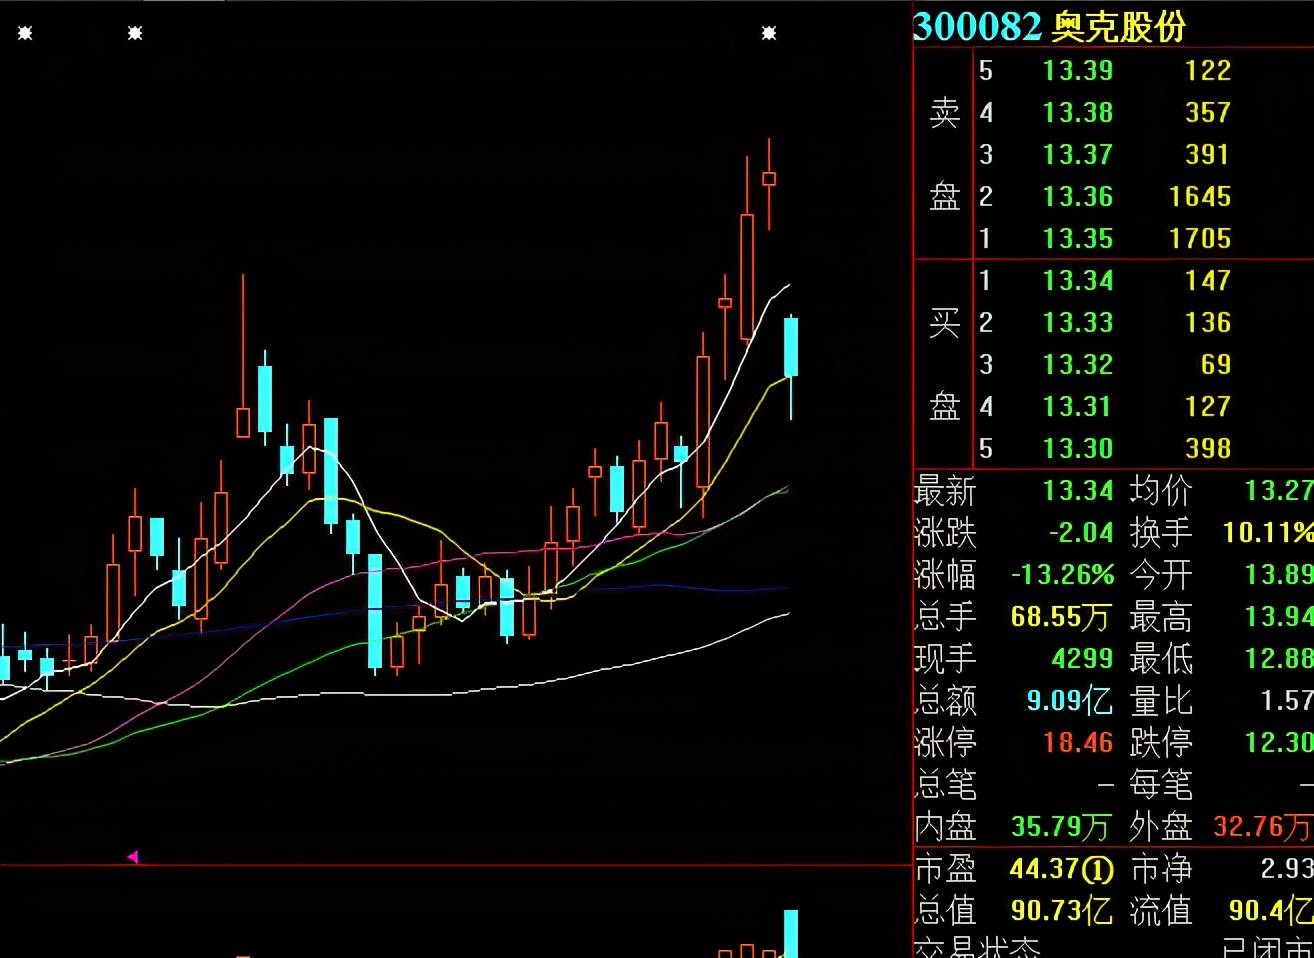Click the latest cyan candlestick on the chart

[x=791, y=347]
